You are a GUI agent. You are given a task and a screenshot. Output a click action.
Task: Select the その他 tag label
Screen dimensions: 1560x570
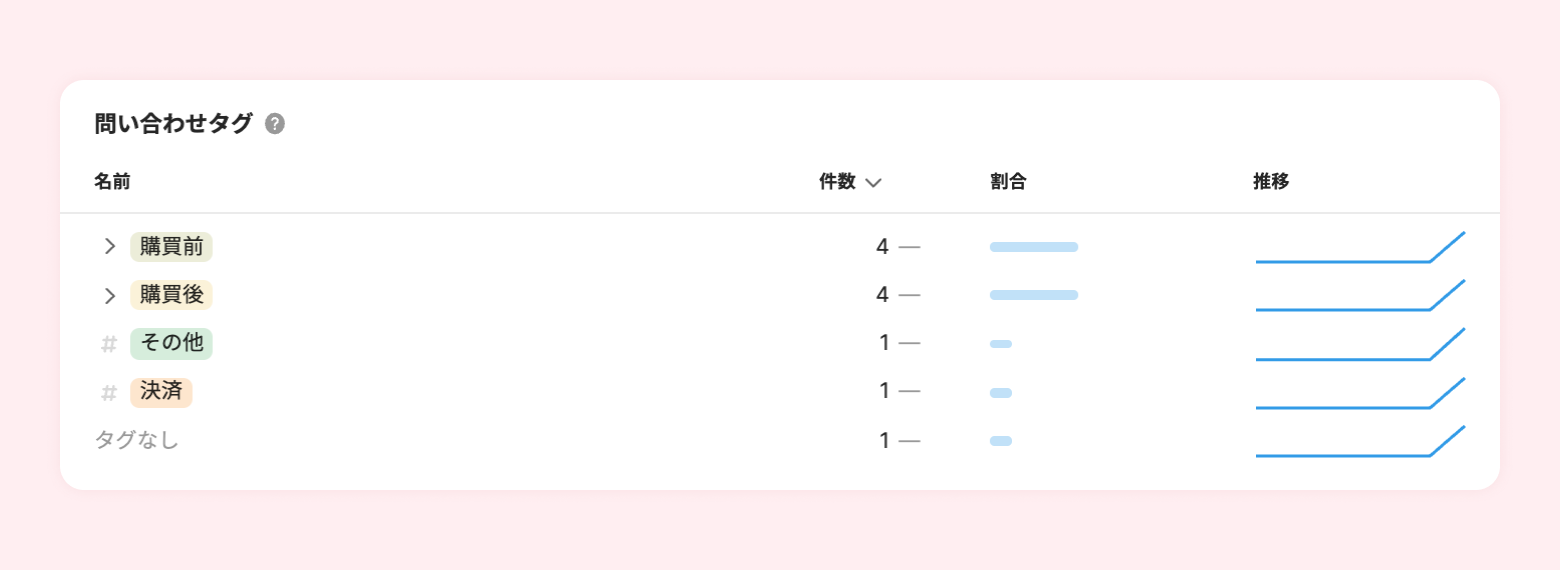tap(171, 343)
